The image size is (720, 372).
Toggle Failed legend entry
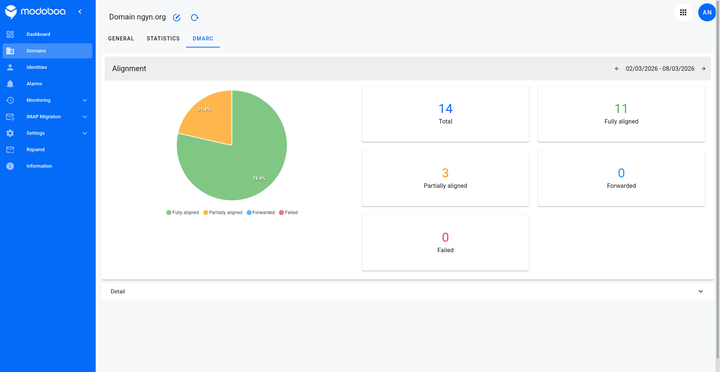[288, 213]
